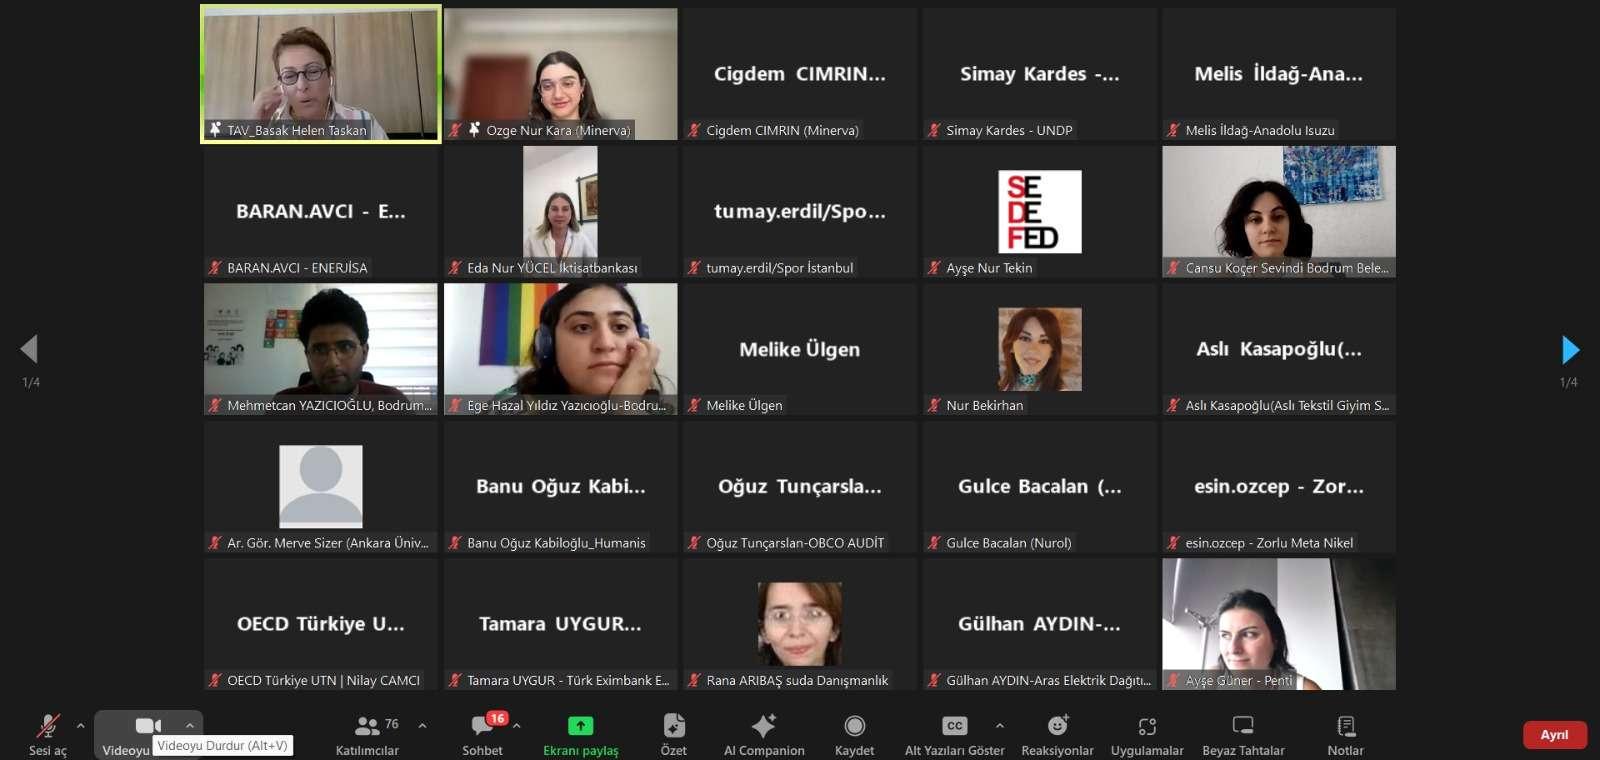Expand caption options arrow next to CC
This screenshot has width=1600, height=760.
(x=1000, y=726)
